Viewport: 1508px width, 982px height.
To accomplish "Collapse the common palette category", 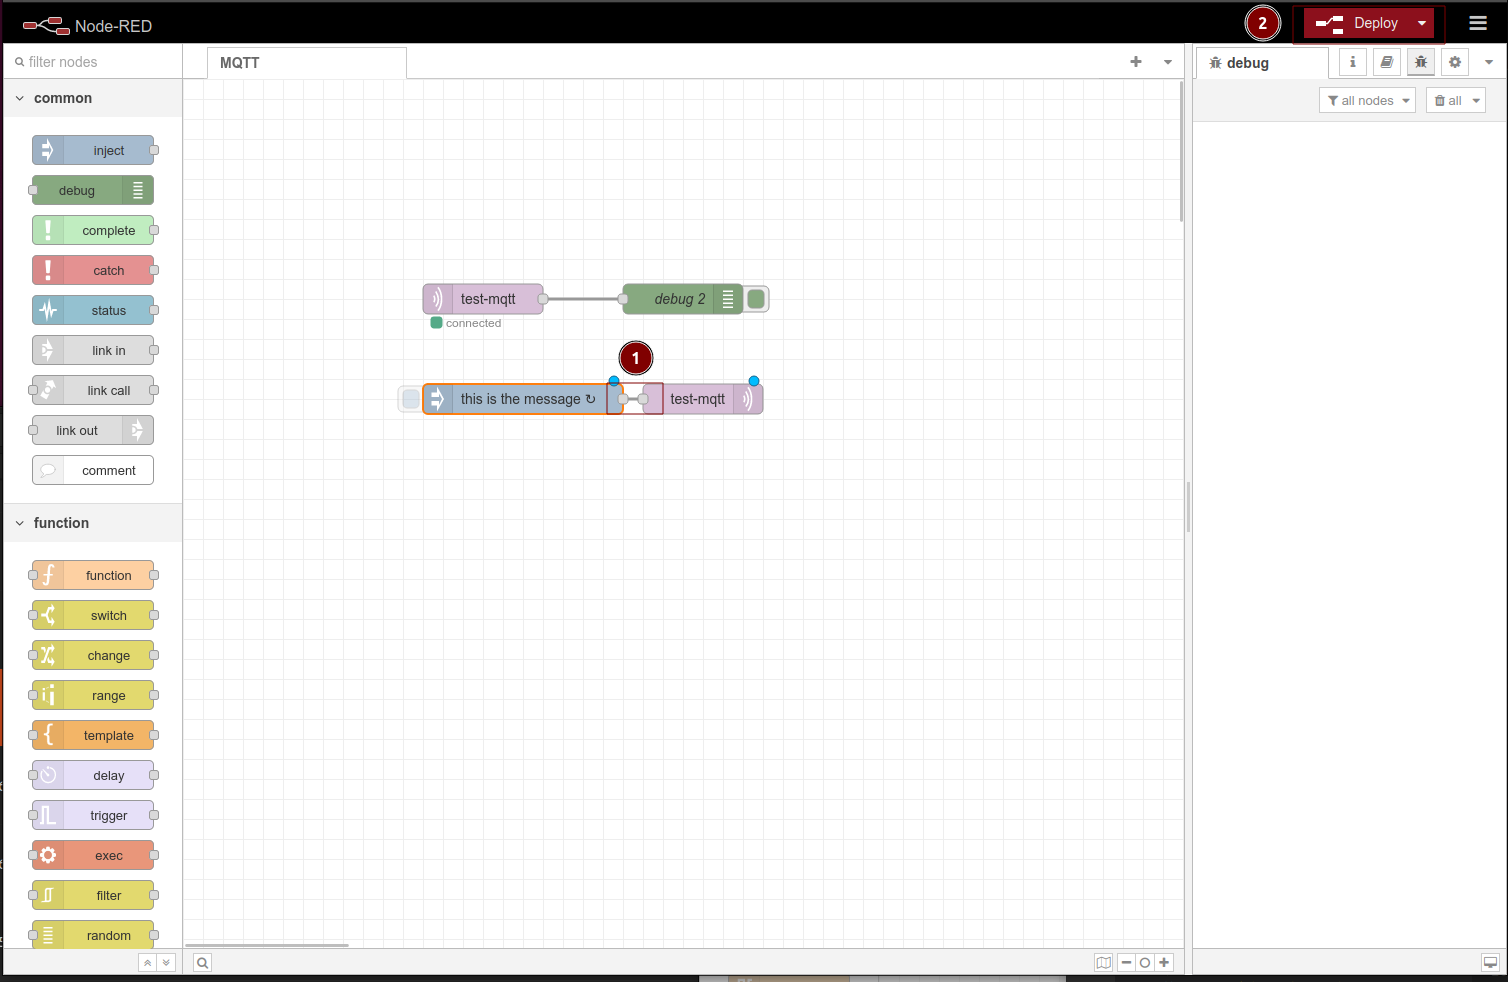I will tap(20, 98).
